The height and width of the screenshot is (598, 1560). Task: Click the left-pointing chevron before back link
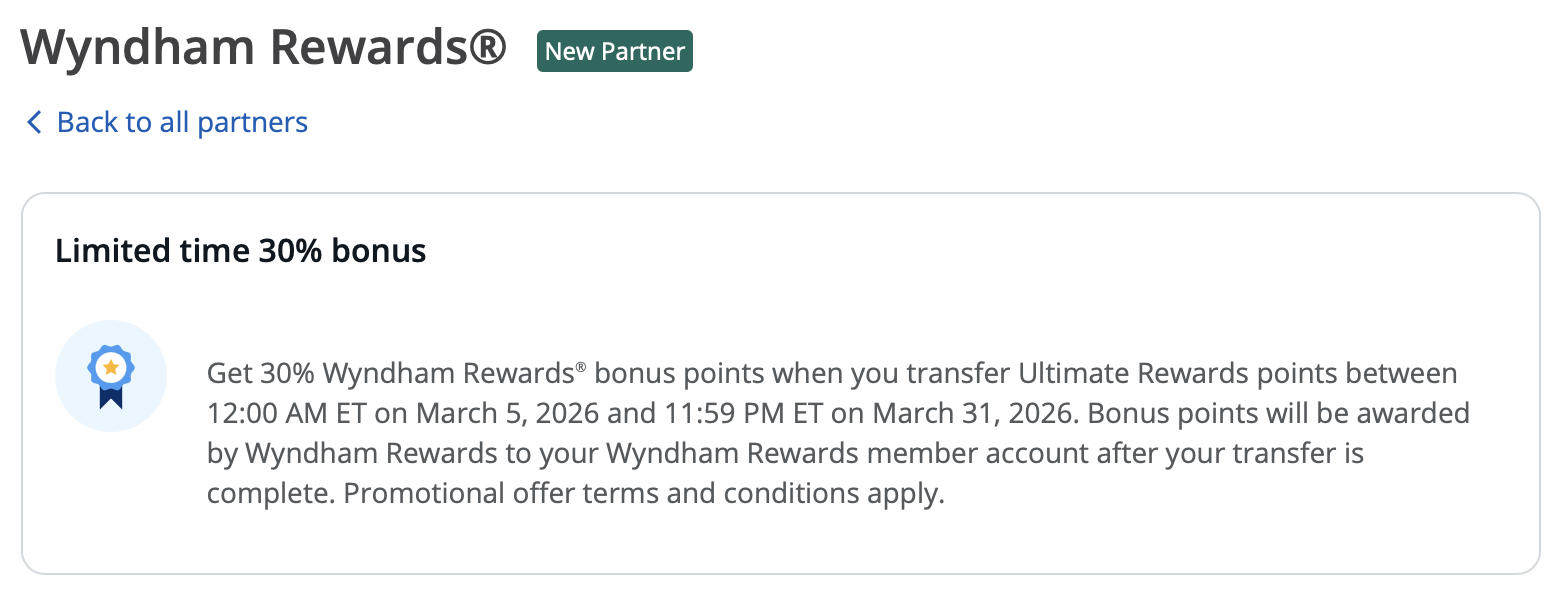[33, 121]
